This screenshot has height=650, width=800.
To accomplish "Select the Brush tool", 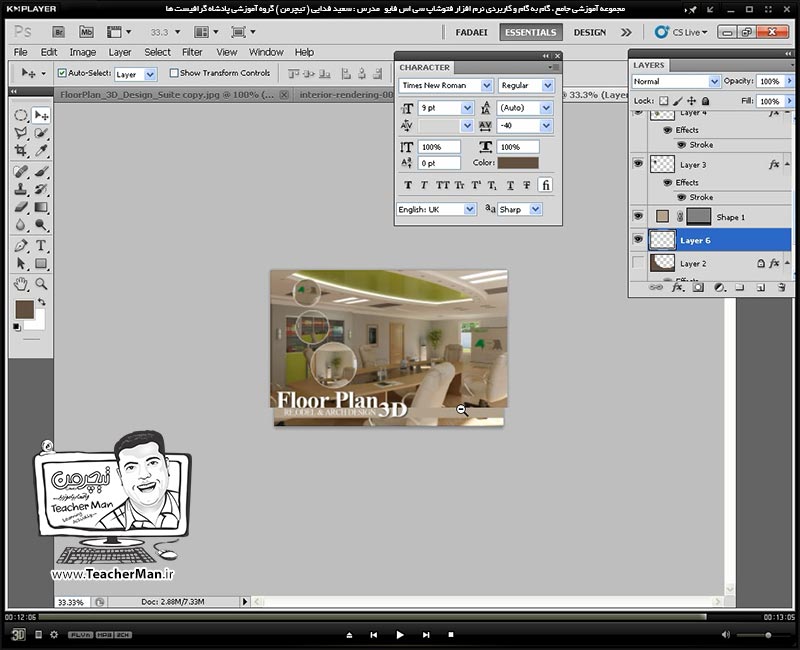I will tap(41, 171).
